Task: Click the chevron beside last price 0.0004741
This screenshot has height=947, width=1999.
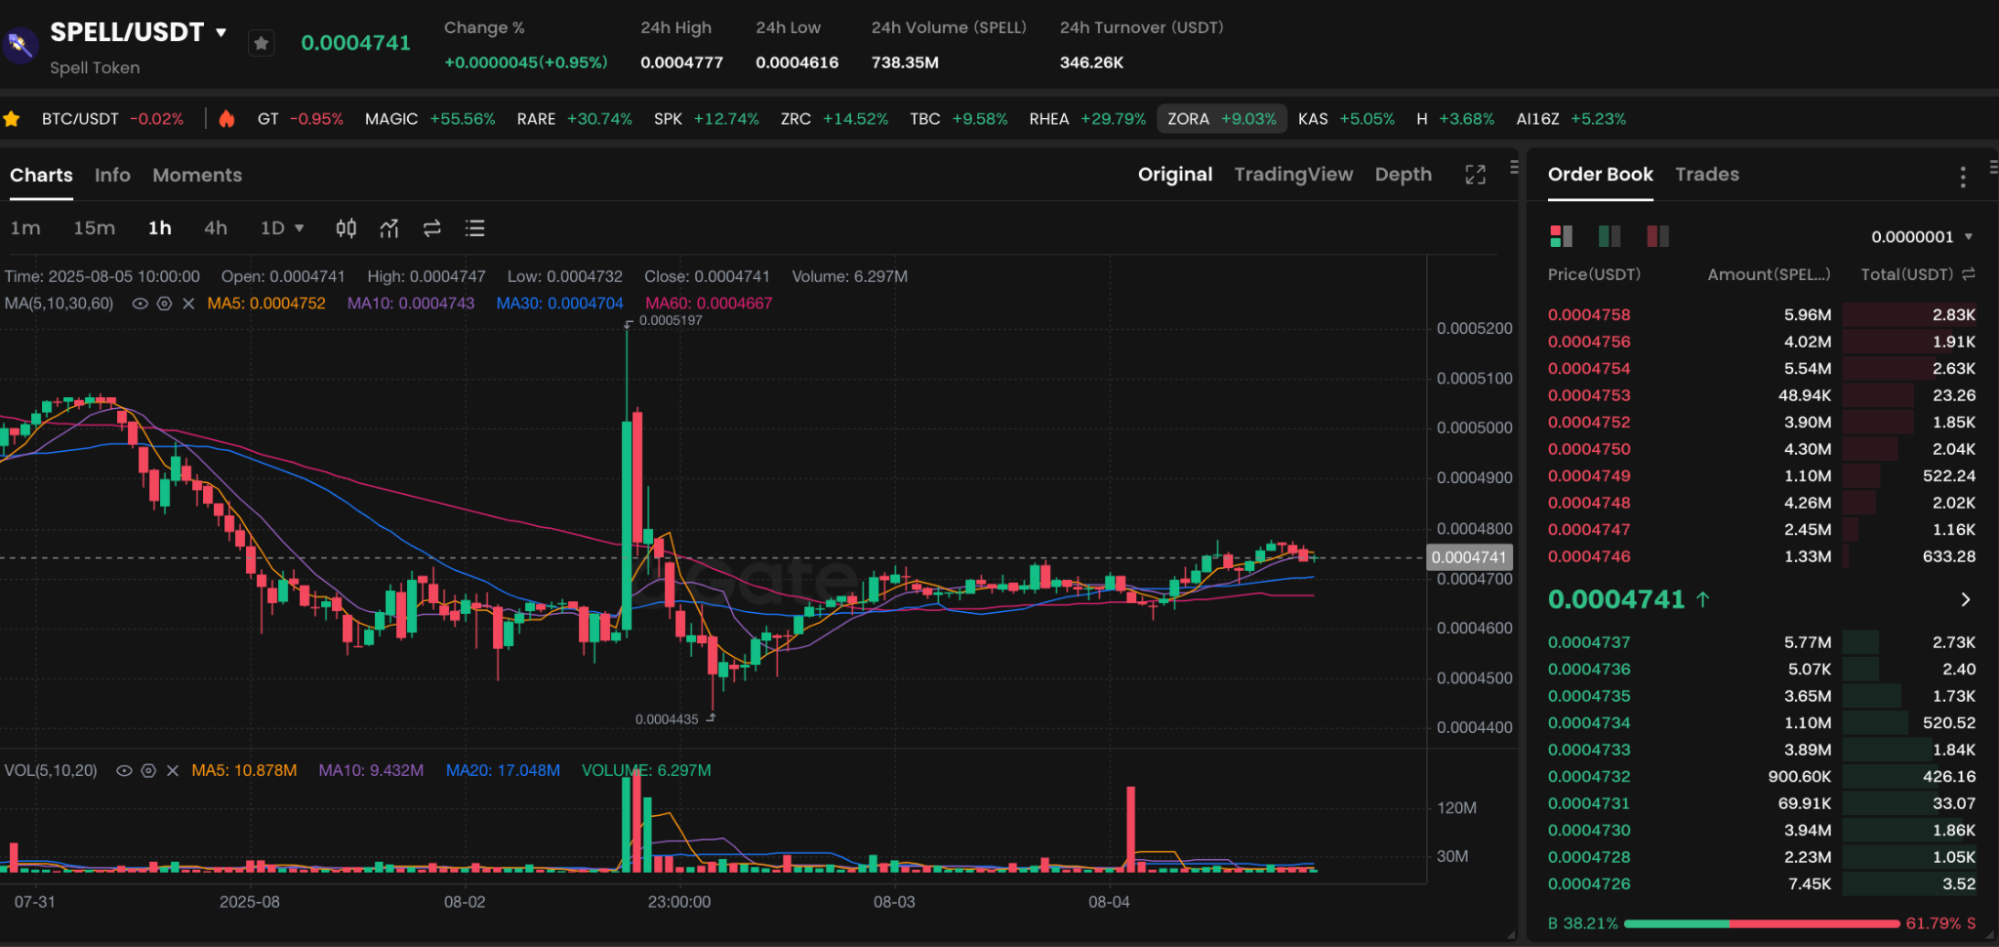Action: [1965, 600]
